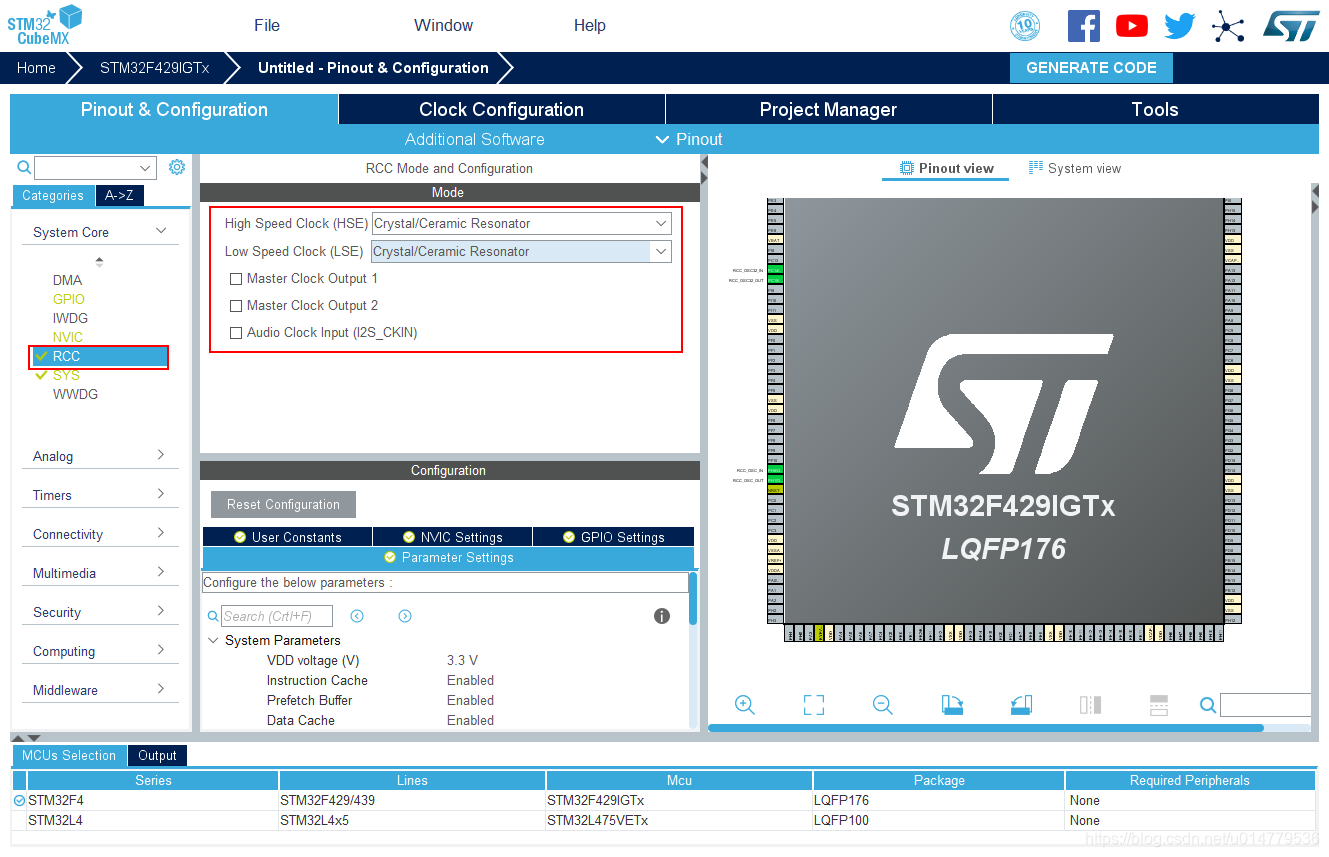Select the STM32F4 row radio marker
The height and width of the screenshot is (857, 1329).
tap(19, 800)
